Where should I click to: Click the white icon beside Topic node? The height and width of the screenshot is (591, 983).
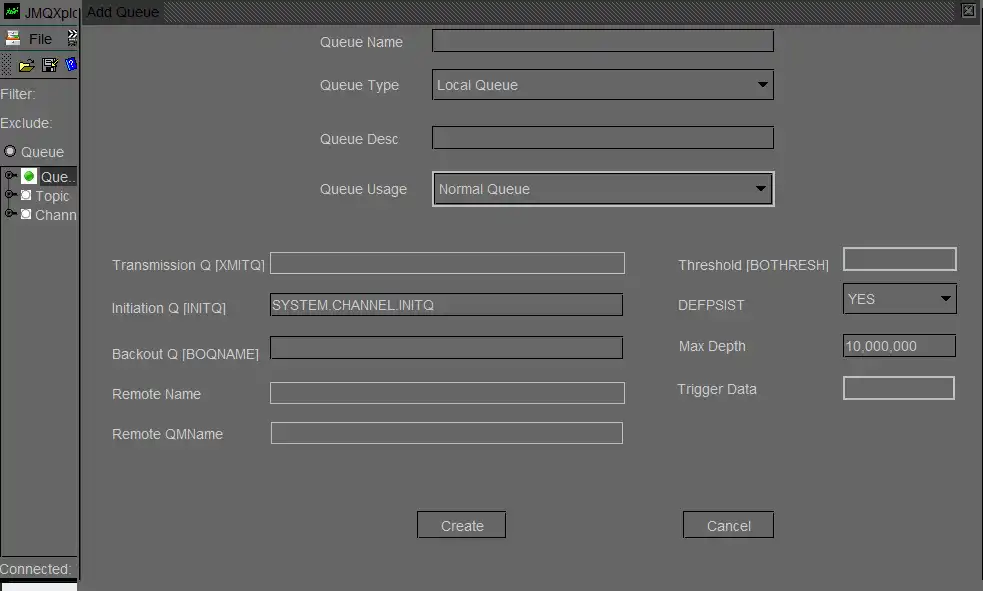pos(26,196)
